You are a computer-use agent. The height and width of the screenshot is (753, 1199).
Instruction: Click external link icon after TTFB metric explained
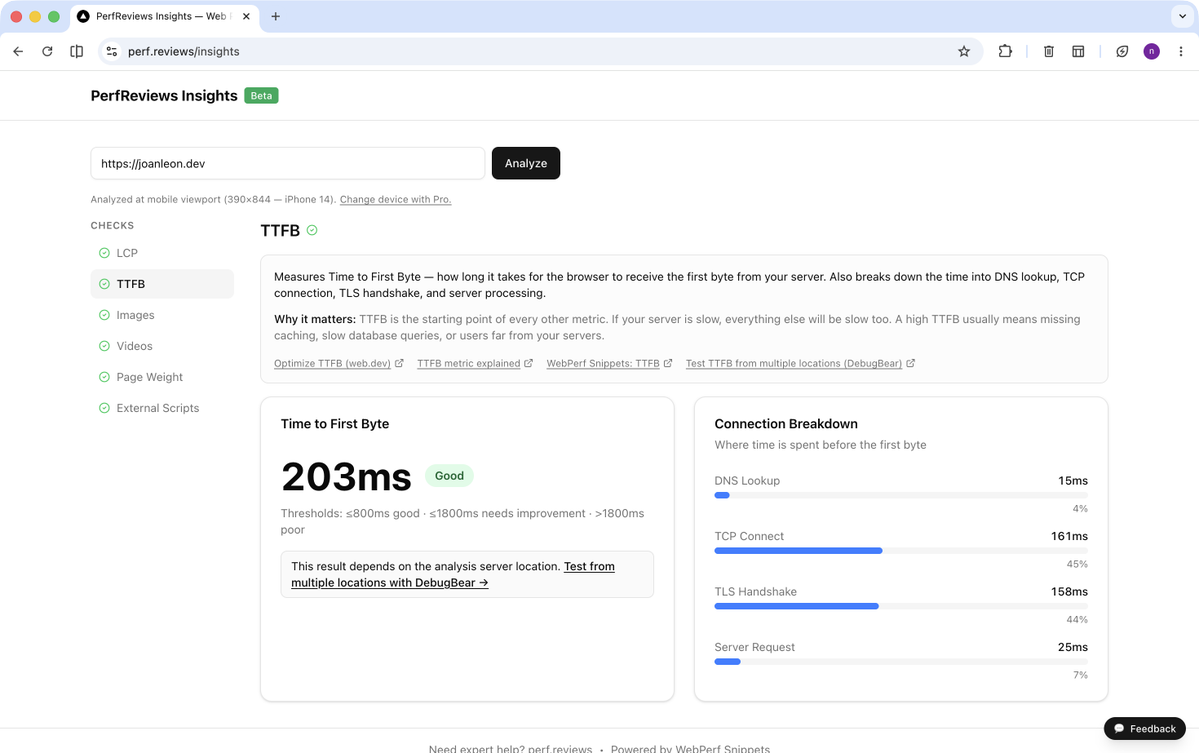coord(528,363)
